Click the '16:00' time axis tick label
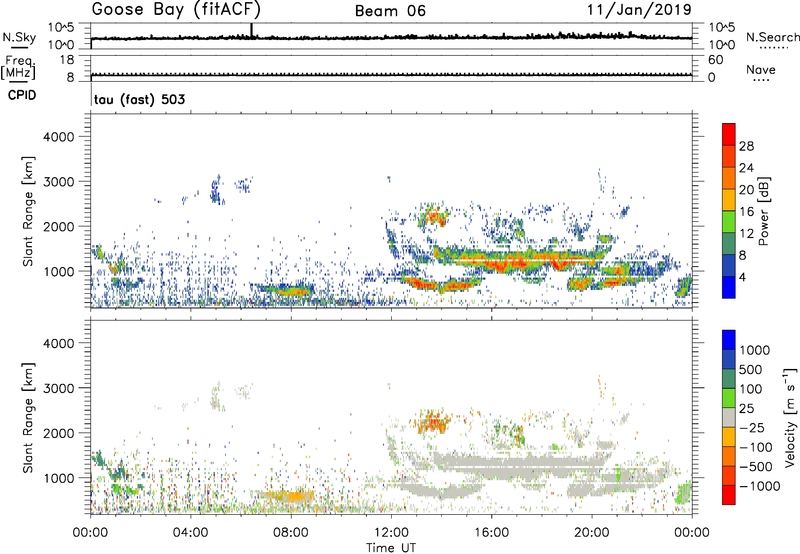This screenshot has width=800, height=554. pos(491,533)
